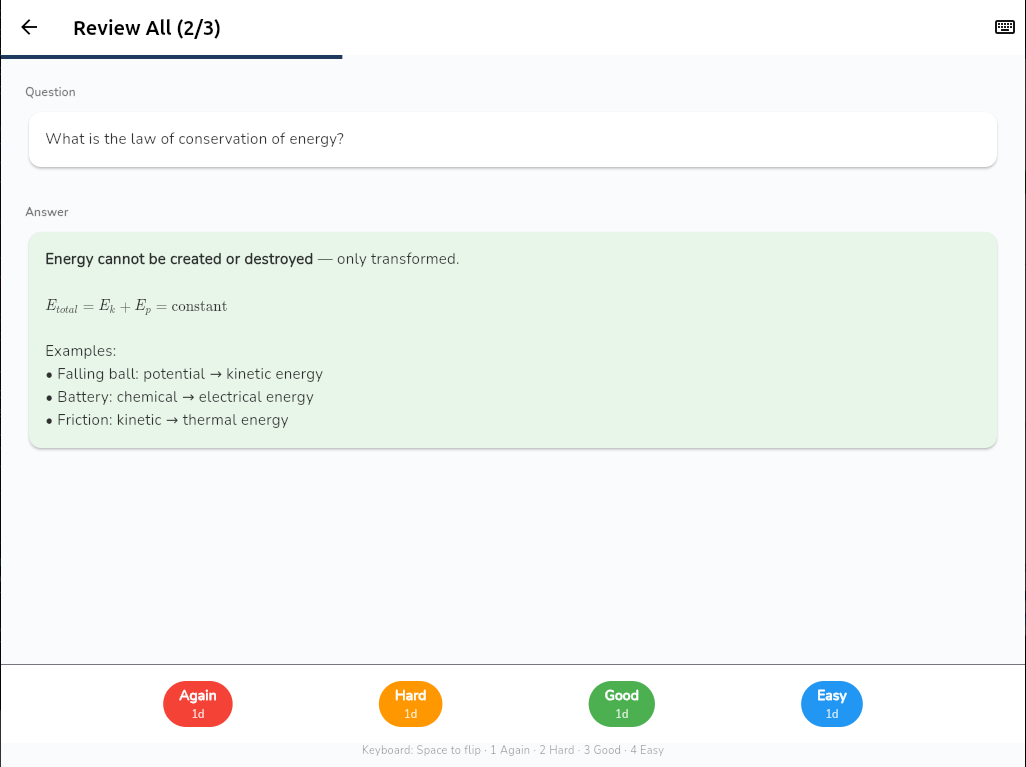Click the review progress bar
This screenshot has width=1026, height=767.
coord(513,57)
